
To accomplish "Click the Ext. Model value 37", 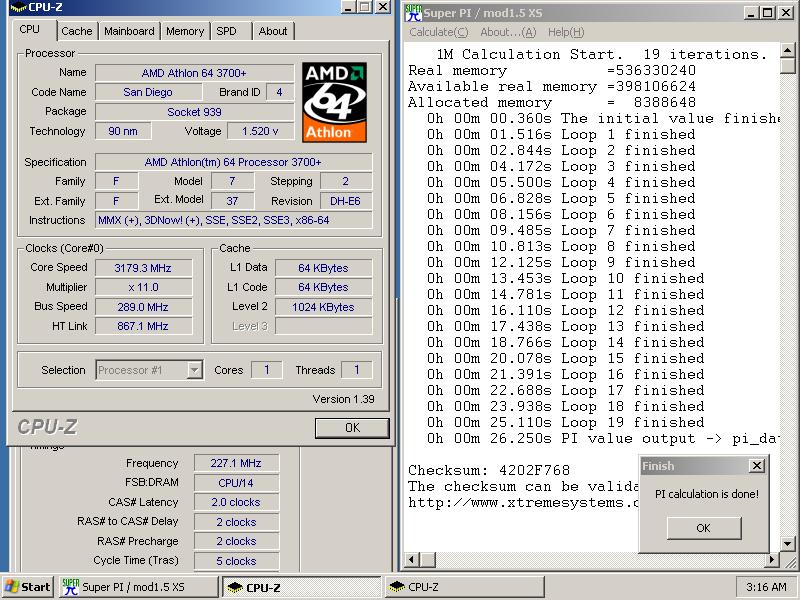I will [x=233, y=201].
